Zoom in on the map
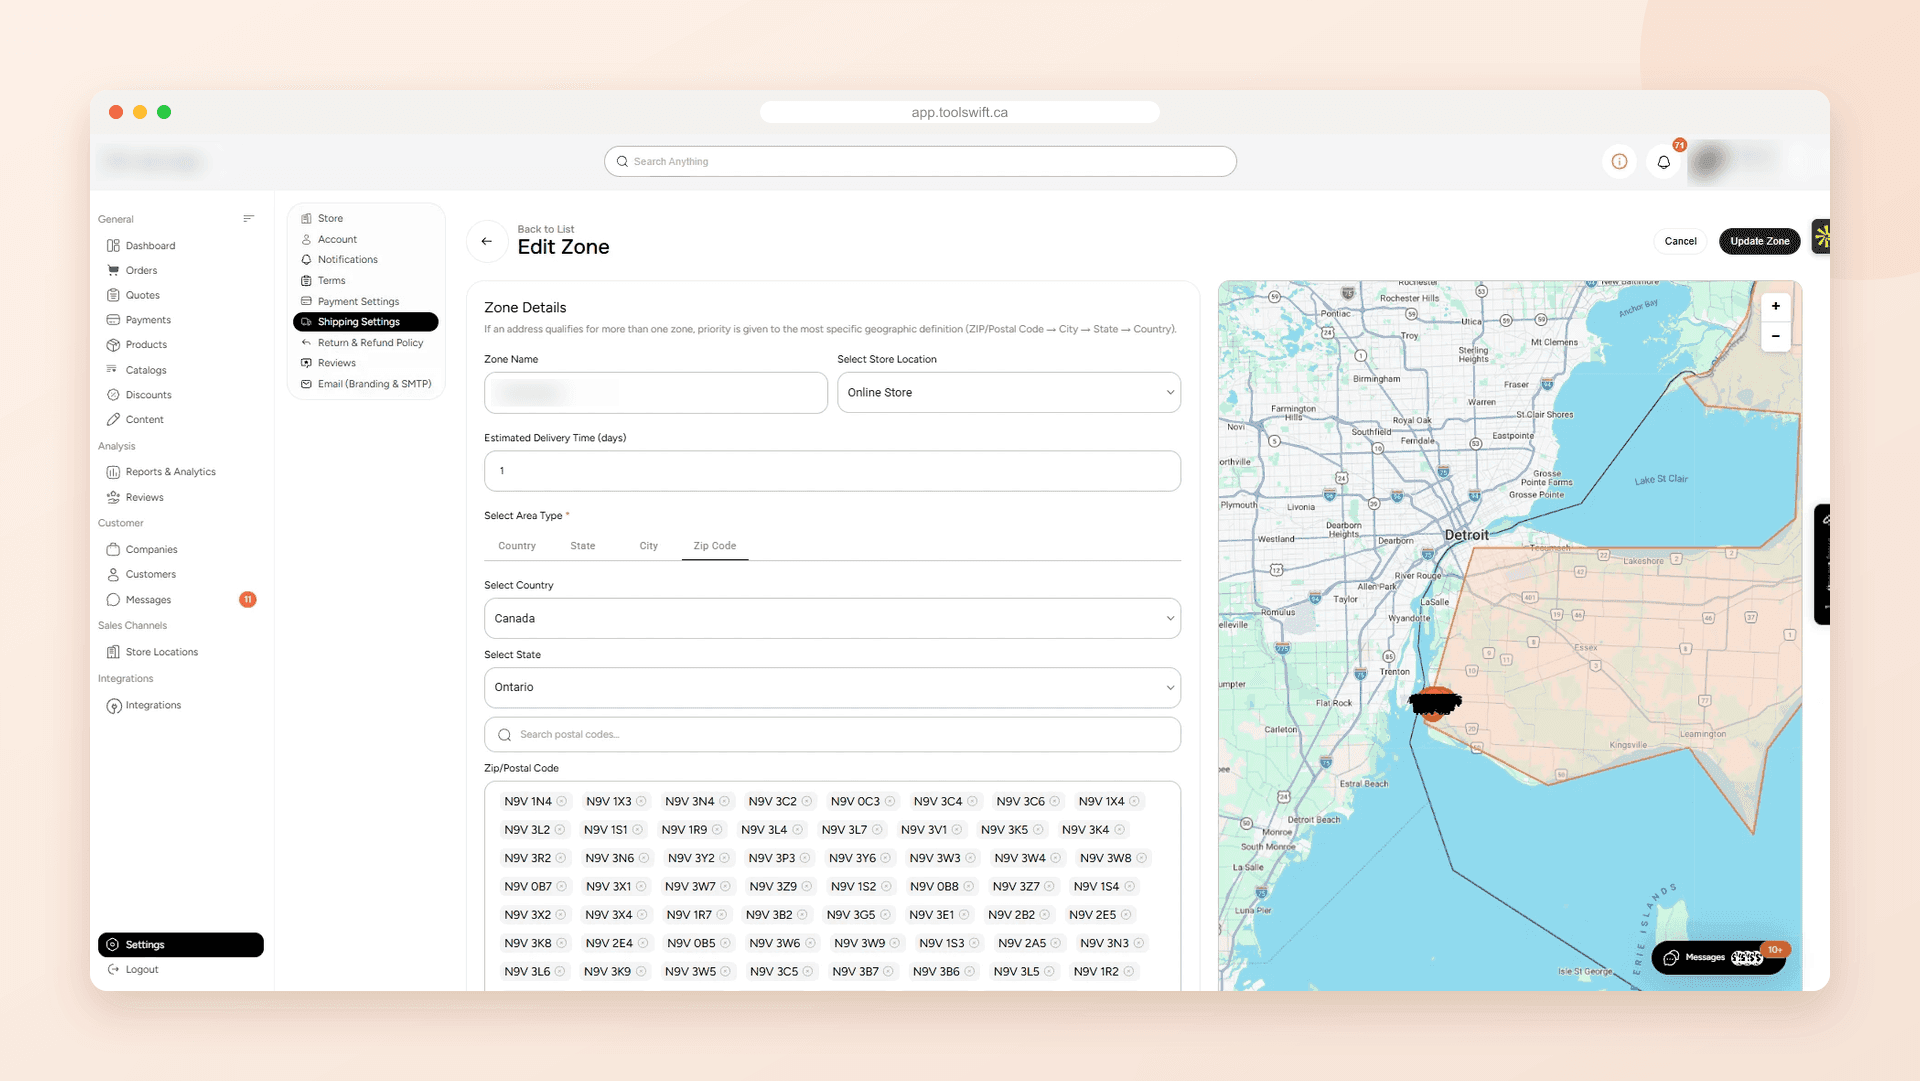1920x1081 pixels. pyautogui.click(x=1776, y=306)
